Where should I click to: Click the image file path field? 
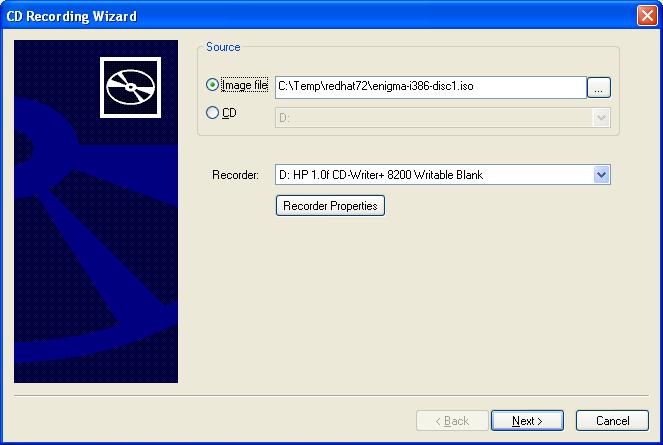click(x=430, y=87)
